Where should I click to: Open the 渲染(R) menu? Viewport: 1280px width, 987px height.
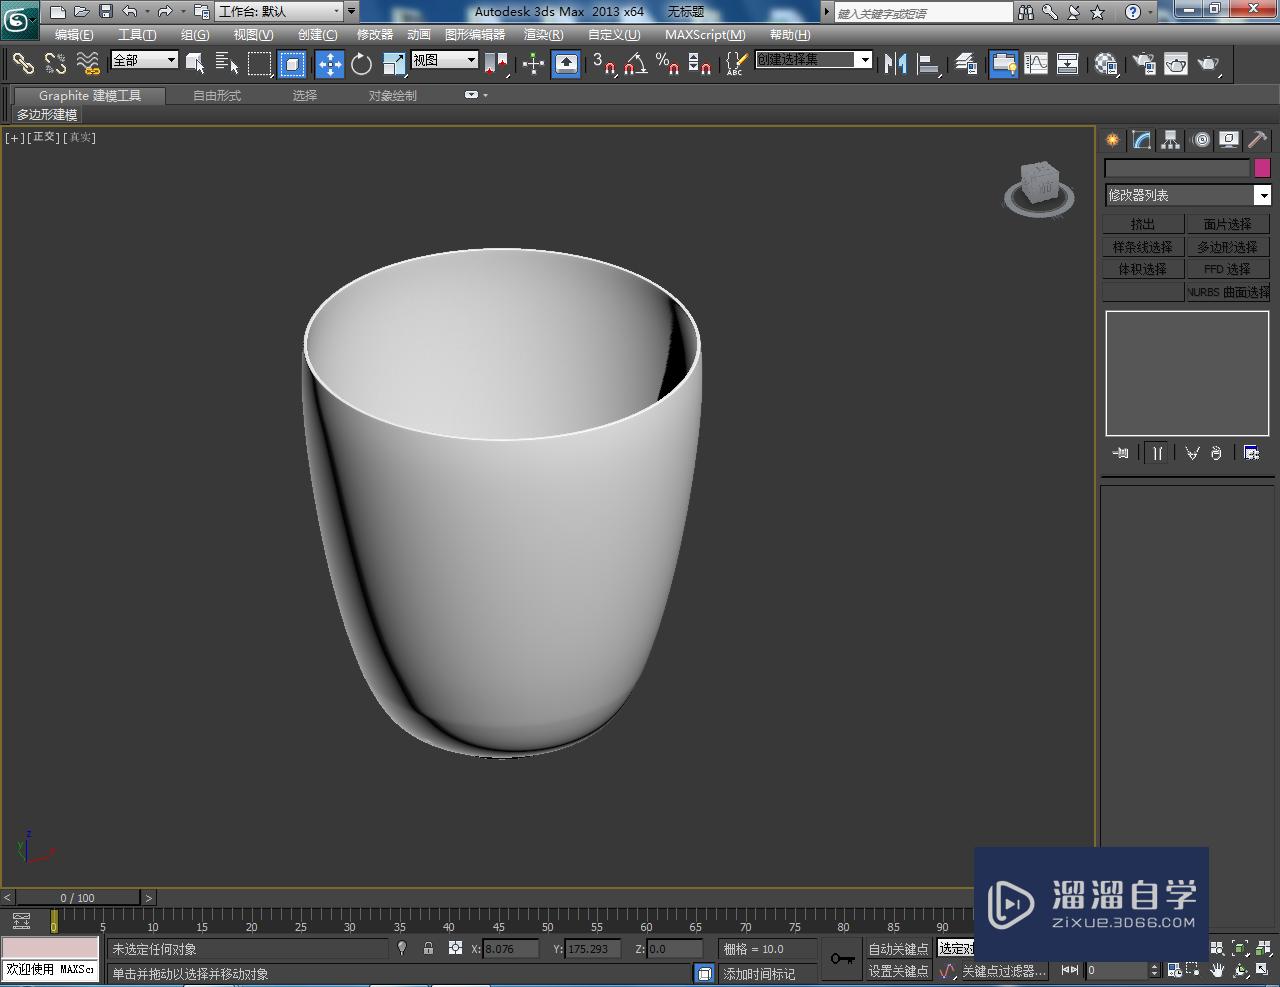544,34
